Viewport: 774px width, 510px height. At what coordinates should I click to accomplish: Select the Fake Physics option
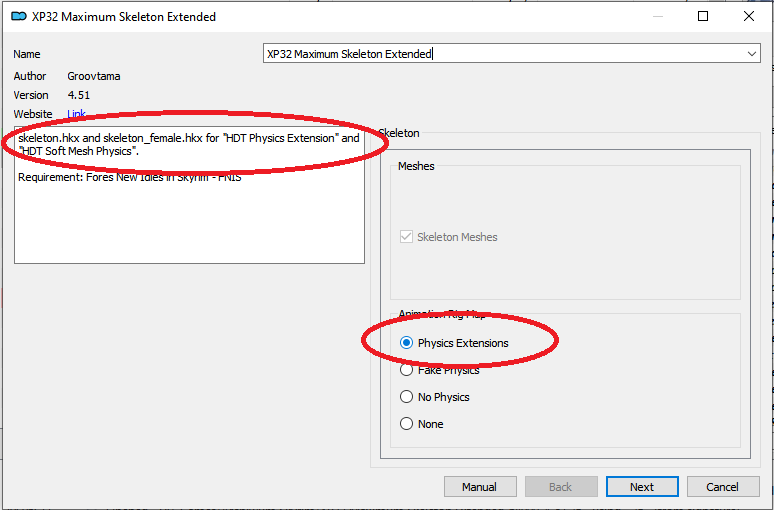406,370
